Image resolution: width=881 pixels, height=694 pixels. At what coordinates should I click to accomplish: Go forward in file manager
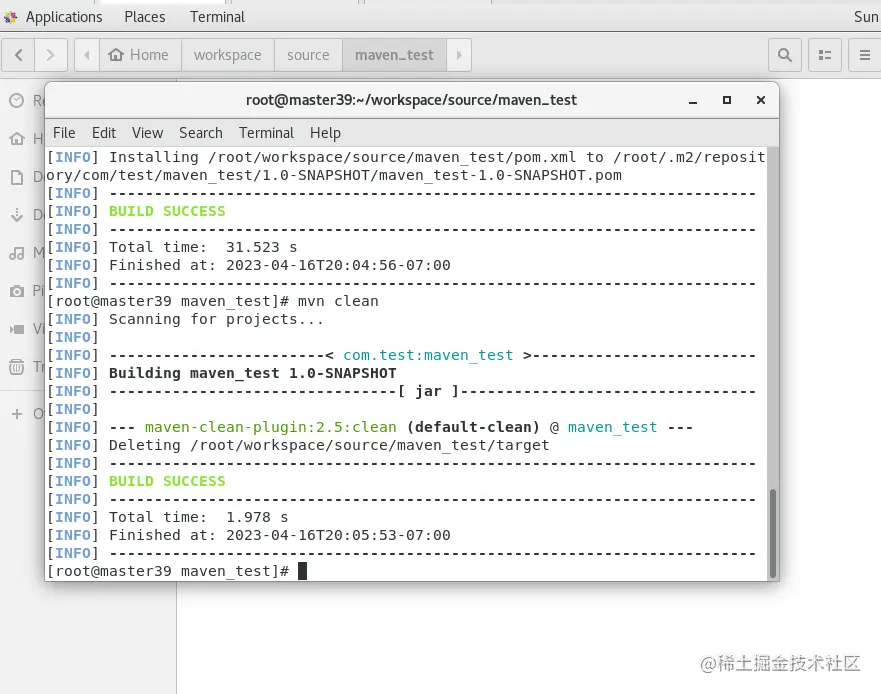(51, 55)
